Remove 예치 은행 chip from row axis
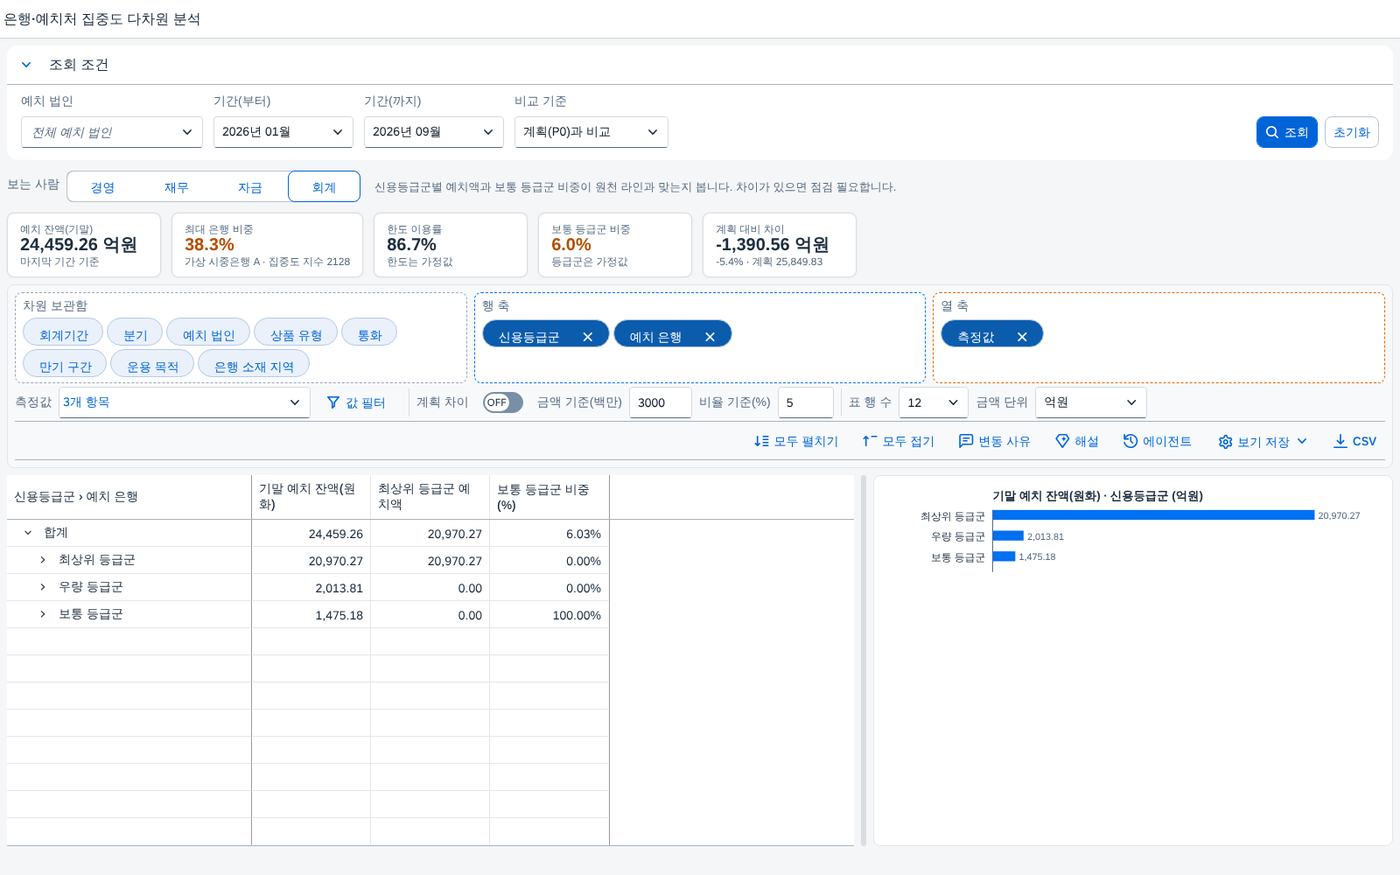 point(710,337)
